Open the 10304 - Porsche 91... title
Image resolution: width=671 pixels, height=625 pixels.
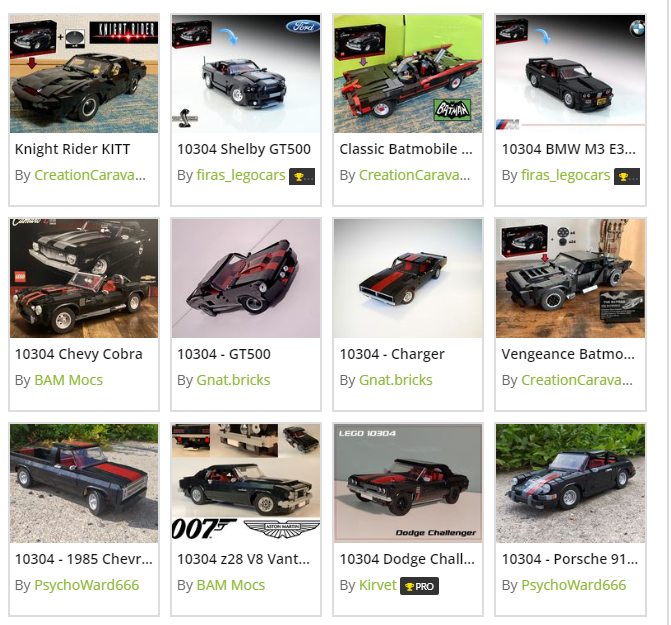coord(570,559)
